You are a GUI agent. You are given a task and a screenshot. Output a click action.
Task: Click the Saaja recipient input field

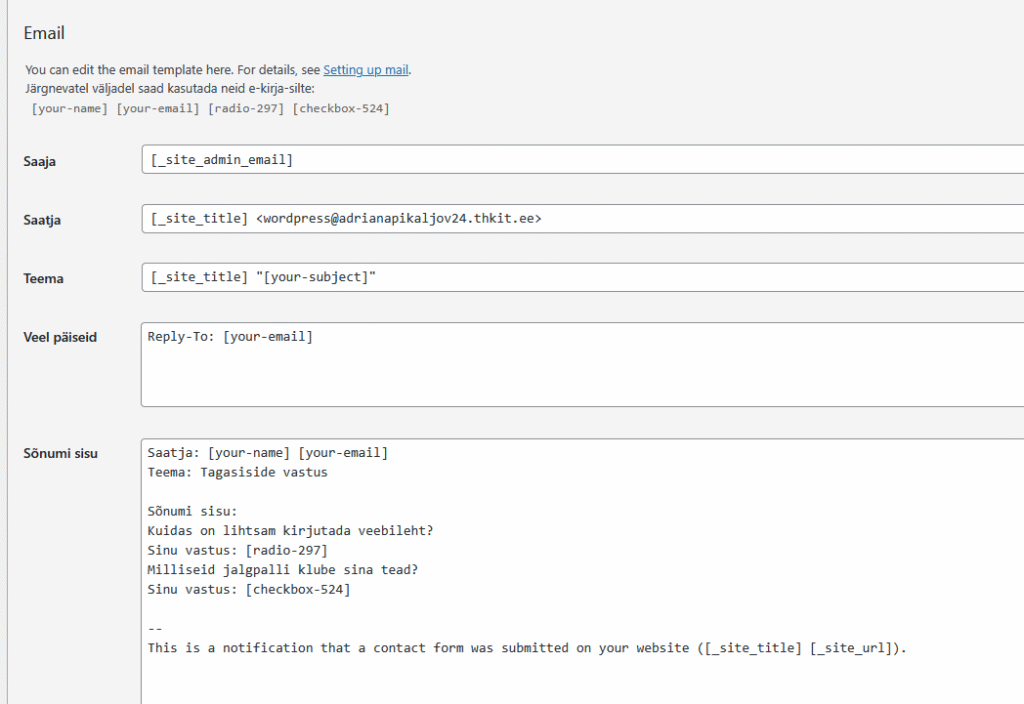pyautogui.click(x=582, y=160)
